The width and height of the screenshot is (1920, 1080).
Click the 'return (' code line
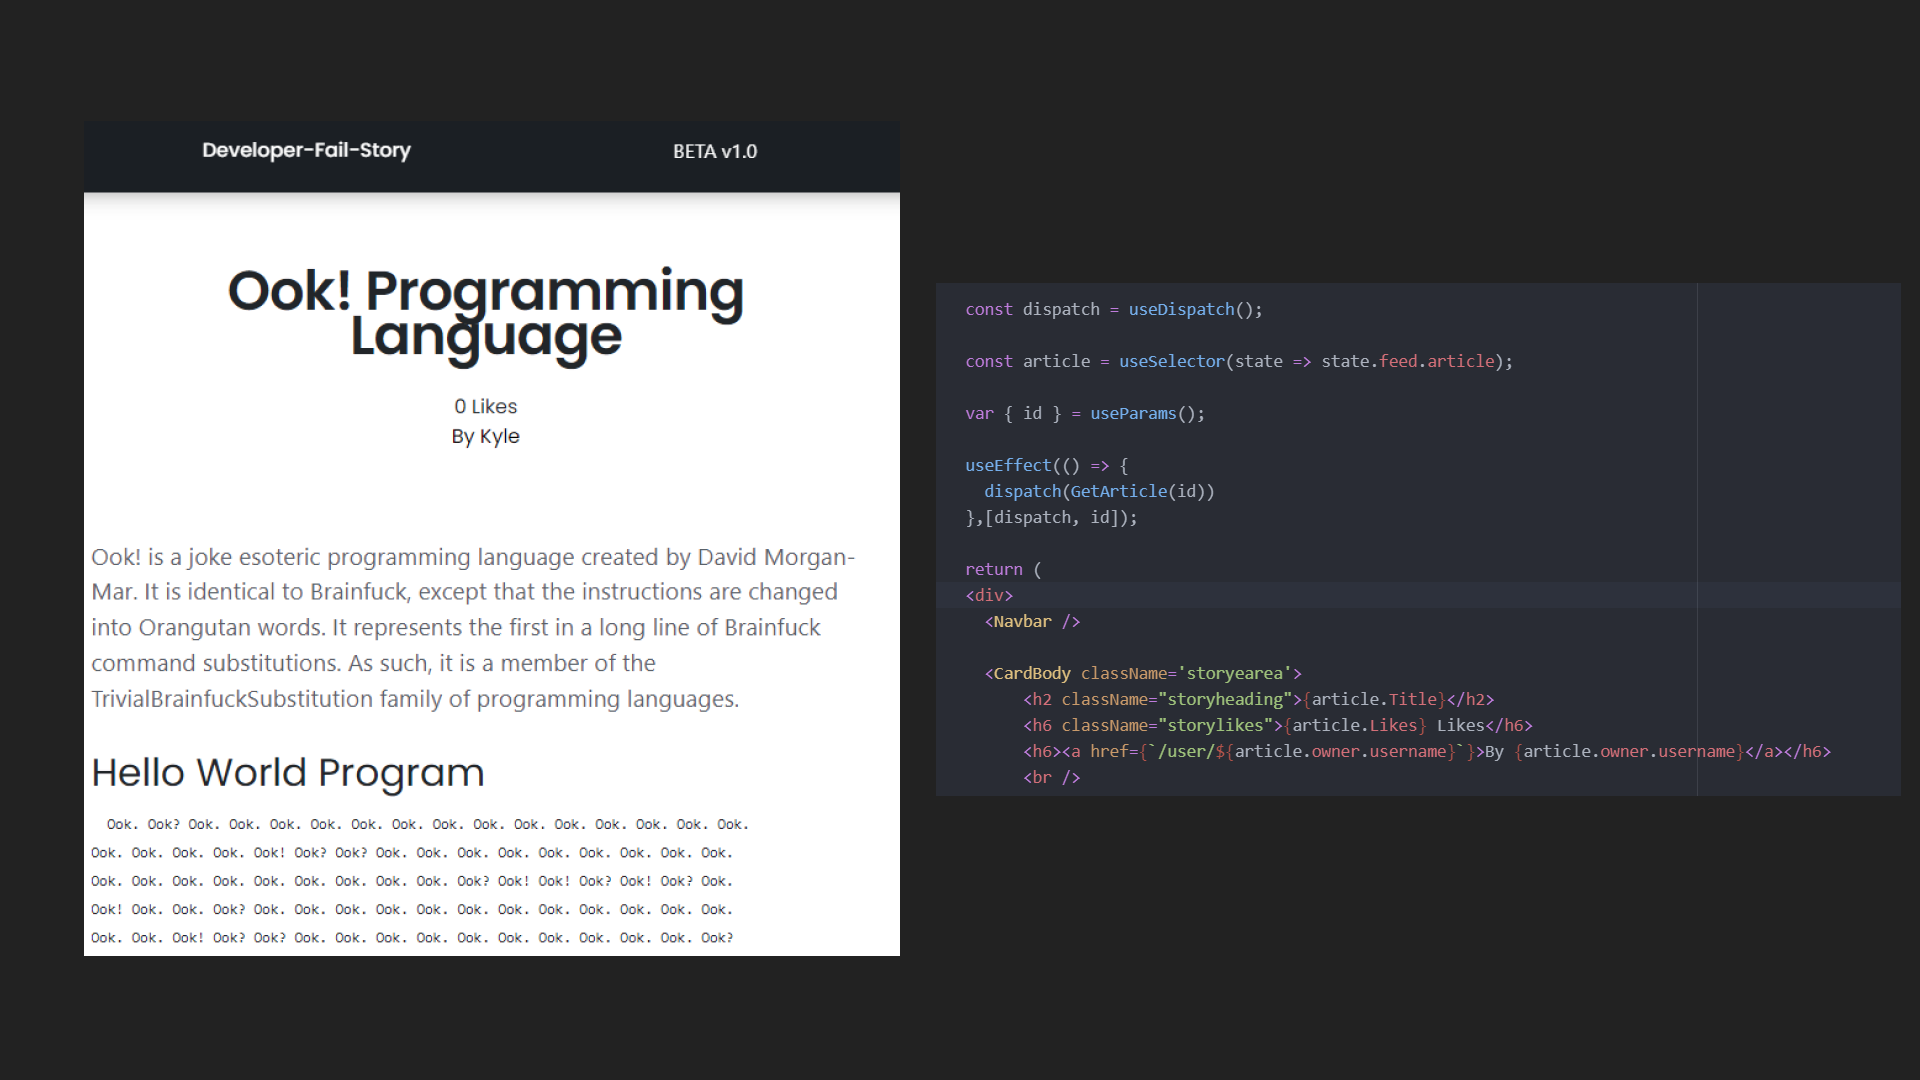[x=1003, y=569]
